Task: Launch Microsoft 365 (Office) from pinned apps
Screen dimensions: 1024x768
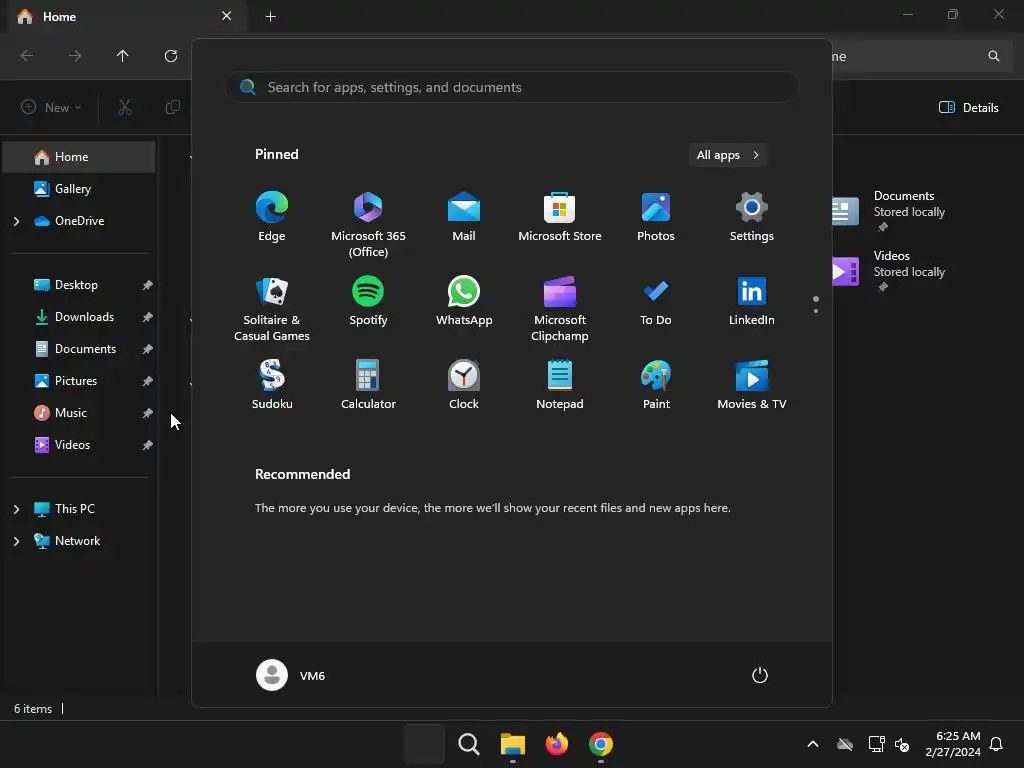Action: [368, 225]
